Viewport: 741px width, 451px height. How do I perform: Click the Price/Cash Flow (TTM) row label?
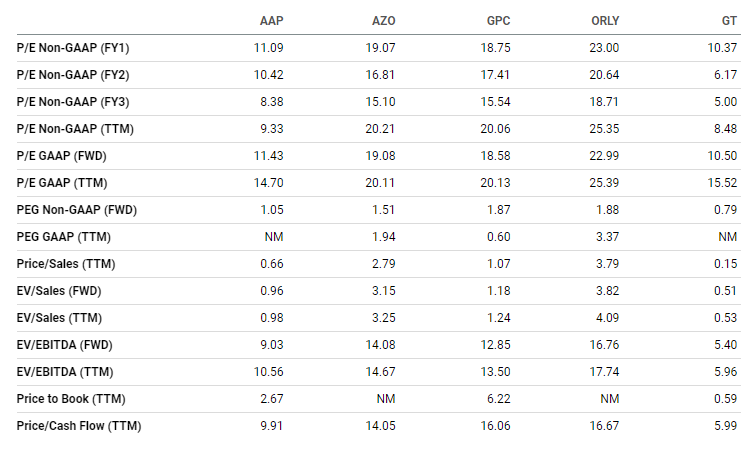pyautogui.click(x=79, y=426)
